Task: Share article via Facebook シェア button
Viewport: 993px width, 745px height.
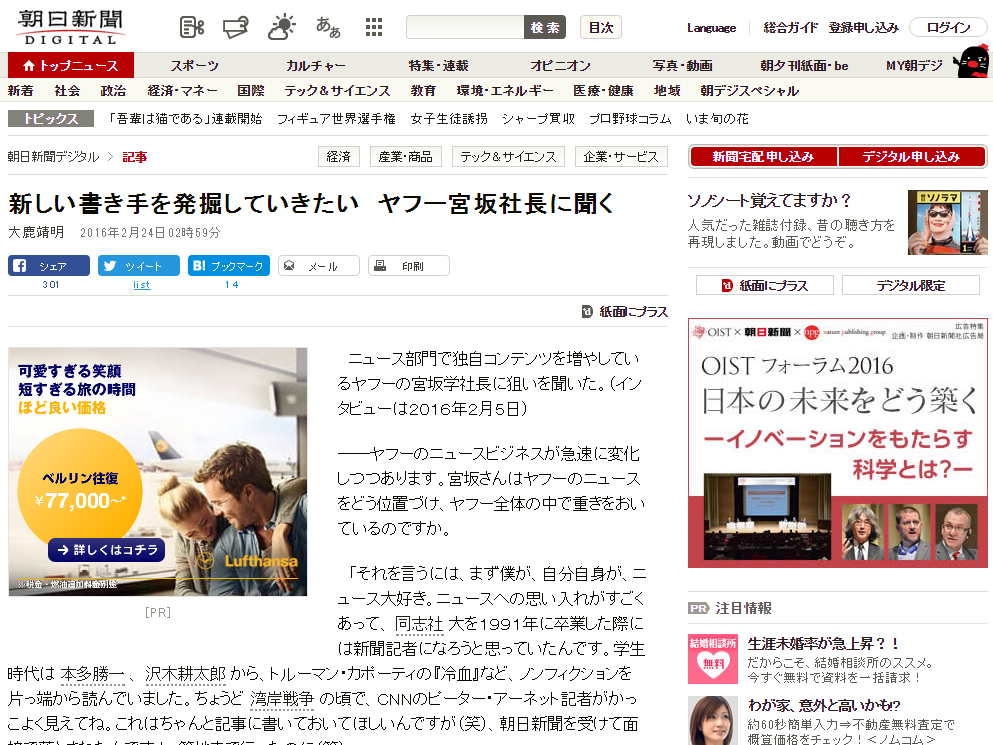Action: coord(49,266)
